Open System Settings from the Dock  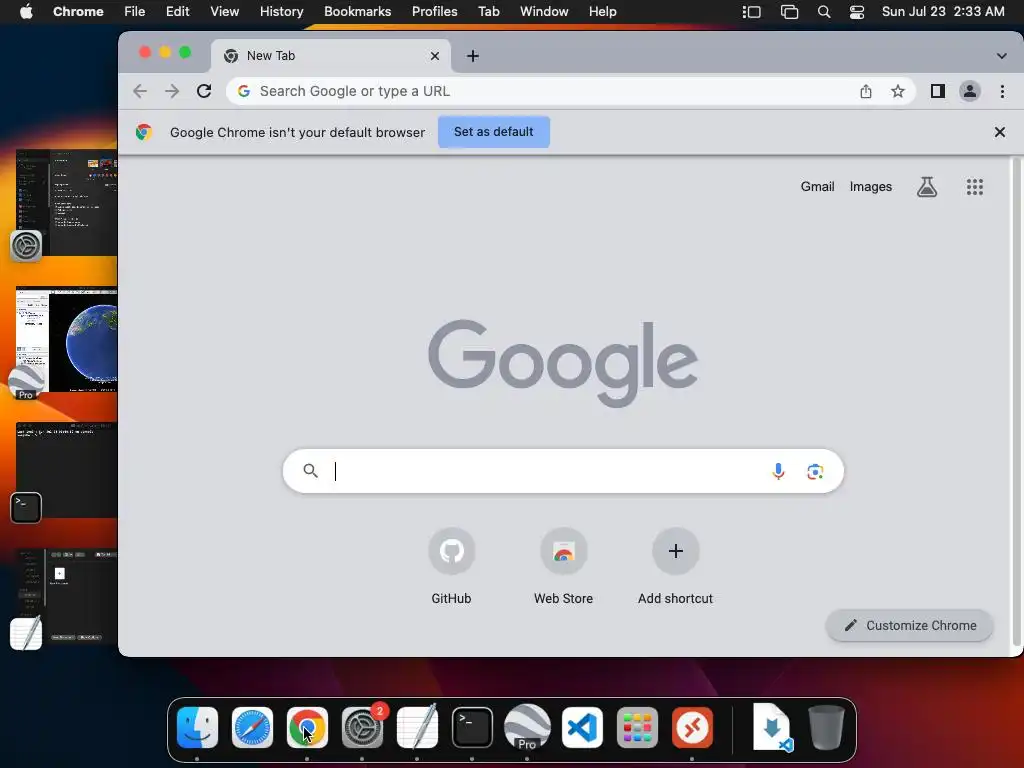(x=362, y=727)
